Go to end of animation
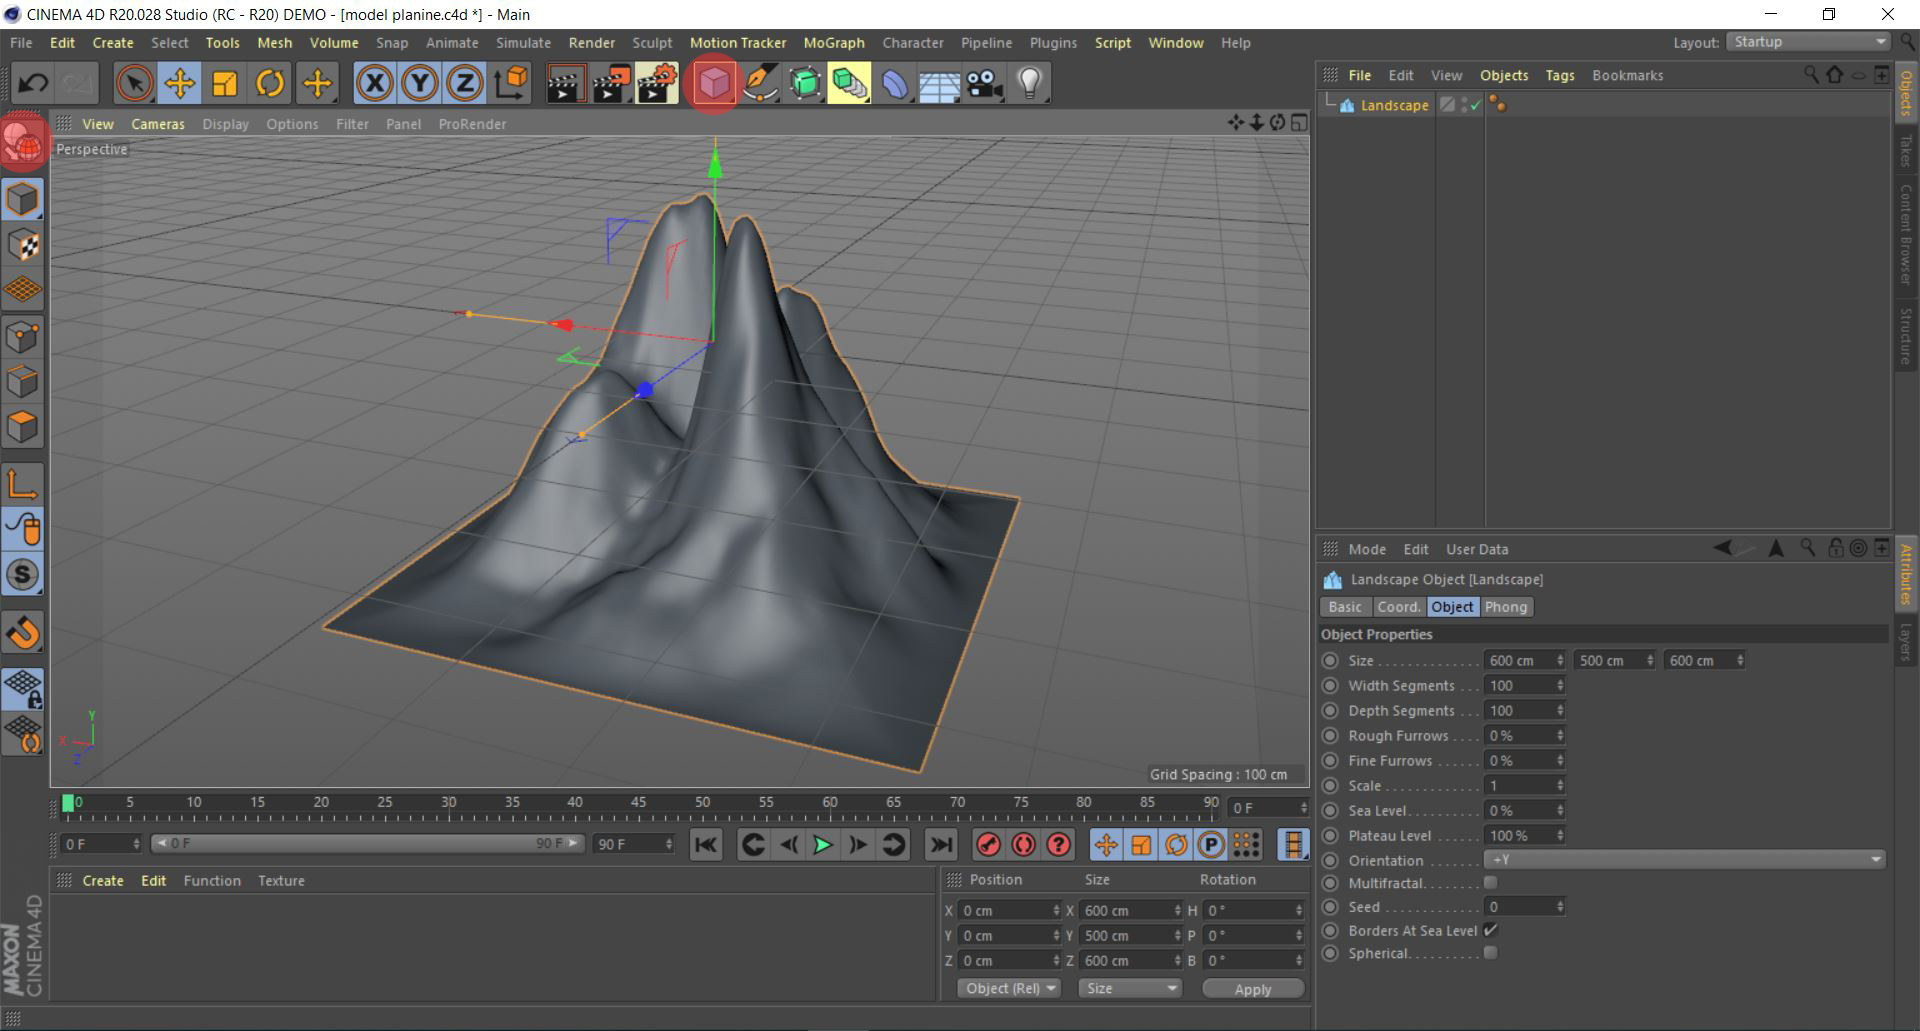This screenshot has height=1031, width=1920. 941,845
